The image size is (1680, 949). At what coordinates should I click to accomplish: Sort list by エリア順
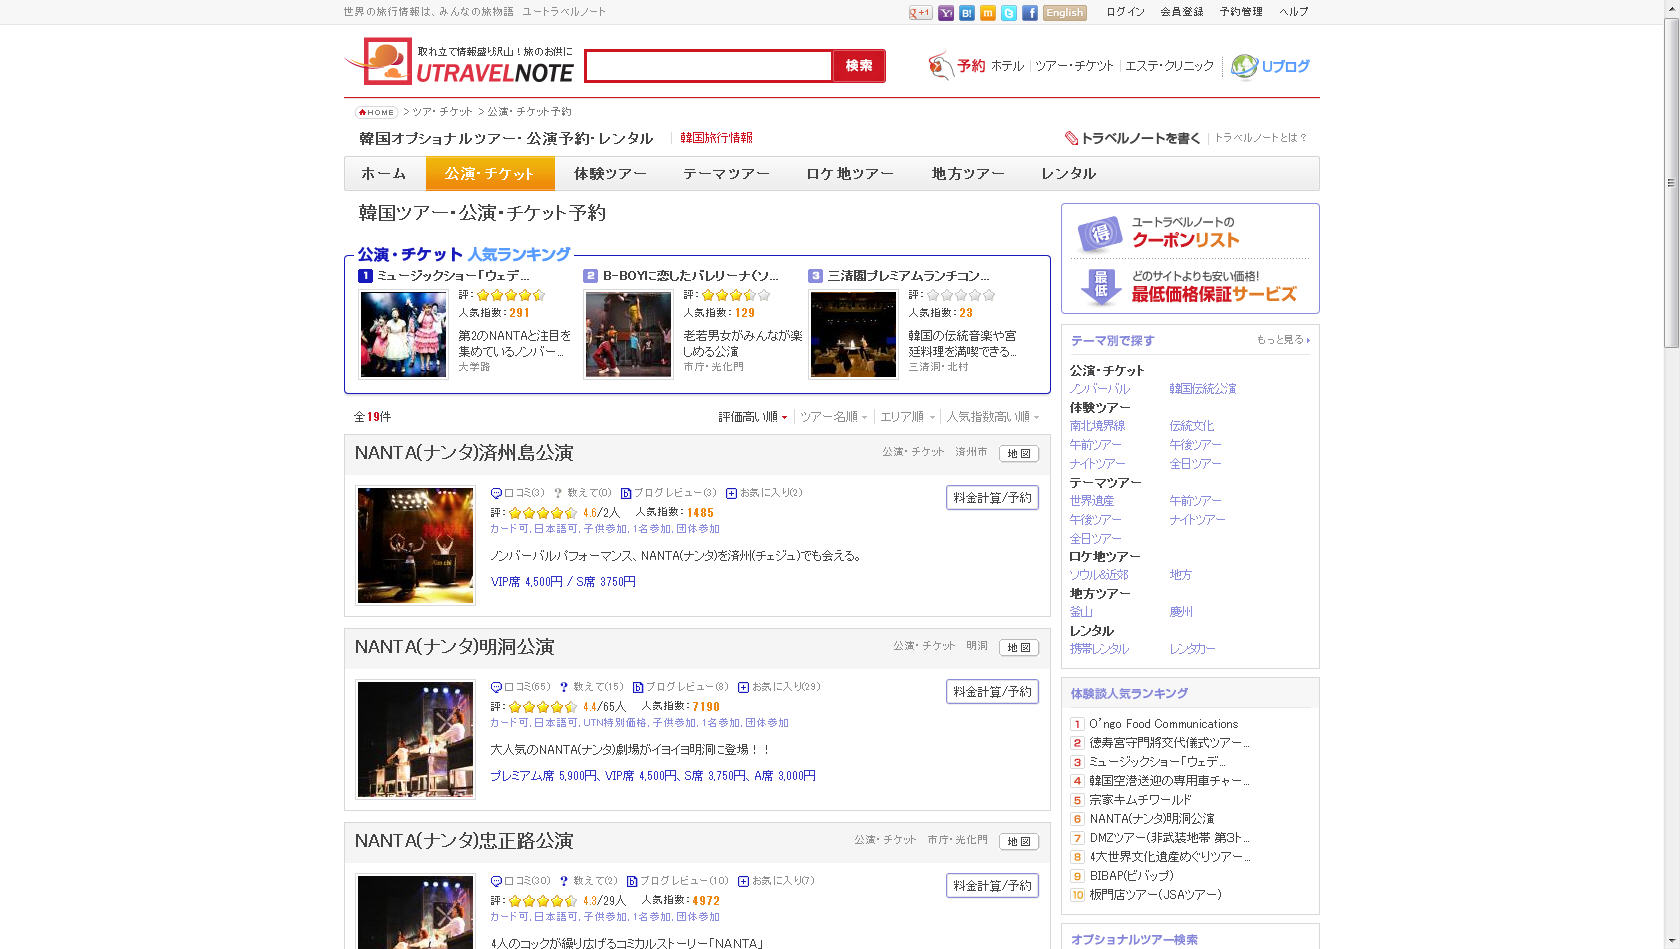908,417
